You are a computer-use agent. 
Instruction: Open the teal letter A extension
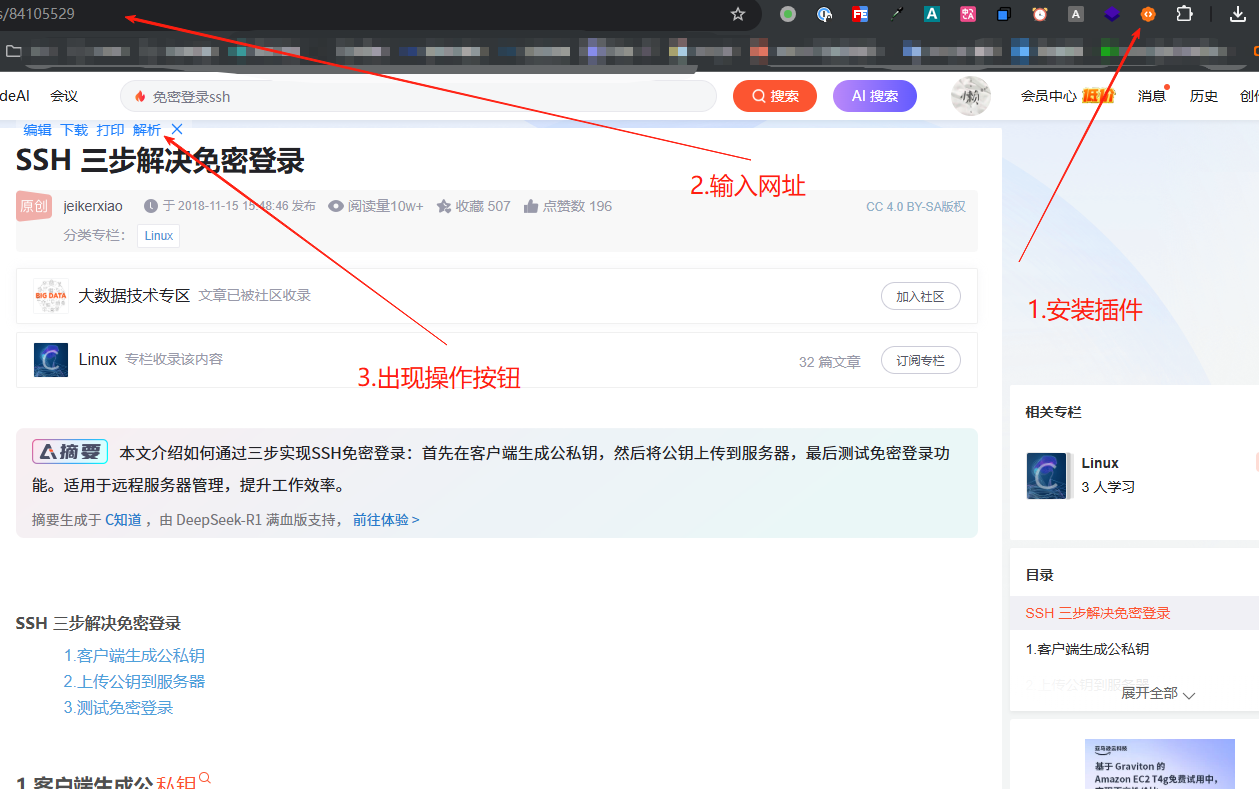(931, 14)
